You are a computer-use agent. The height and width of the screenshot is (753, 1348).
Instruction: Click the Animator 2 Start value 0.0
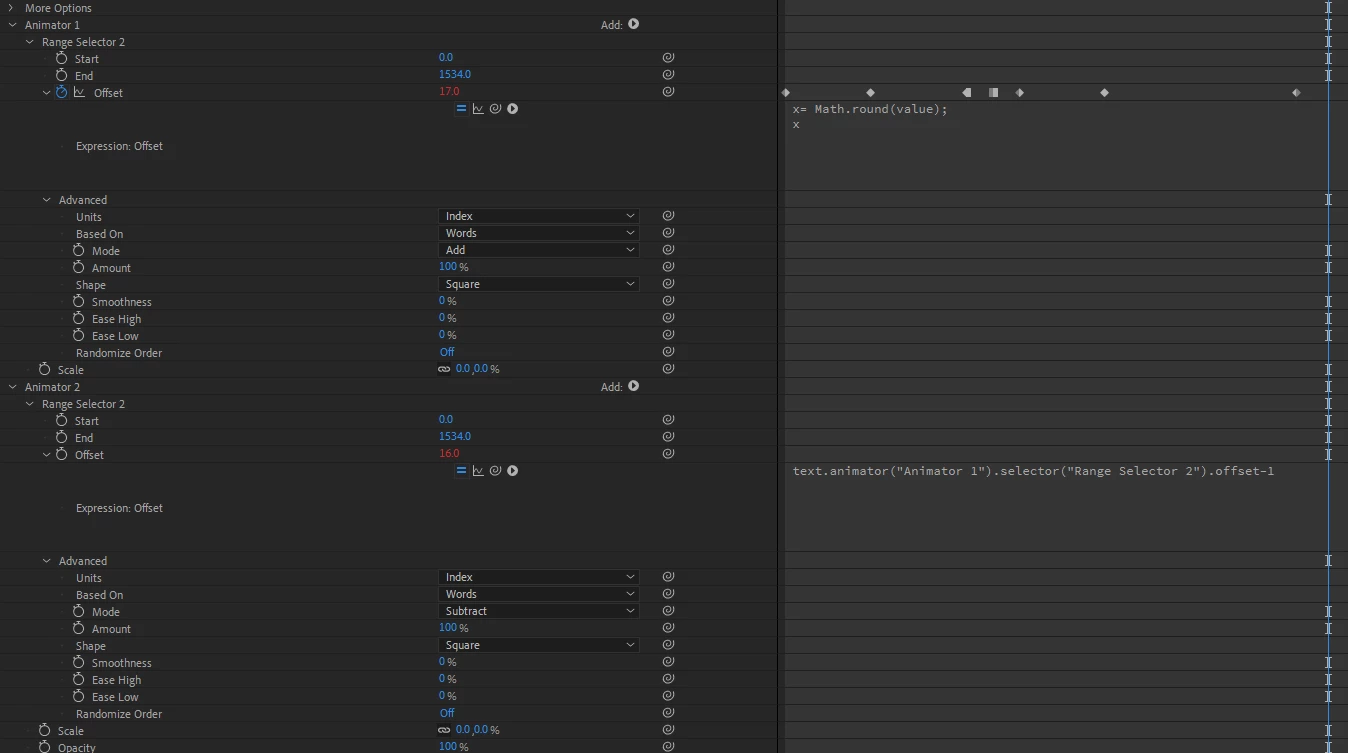(x=446, y=419)
